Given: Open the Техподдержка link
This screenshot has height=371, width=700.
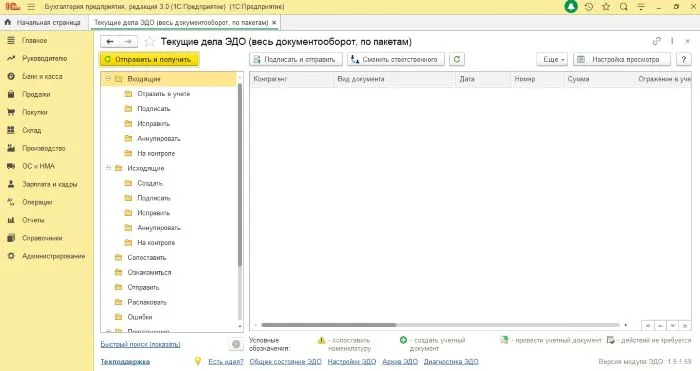Looking at the screenshot, I should 125,362.
